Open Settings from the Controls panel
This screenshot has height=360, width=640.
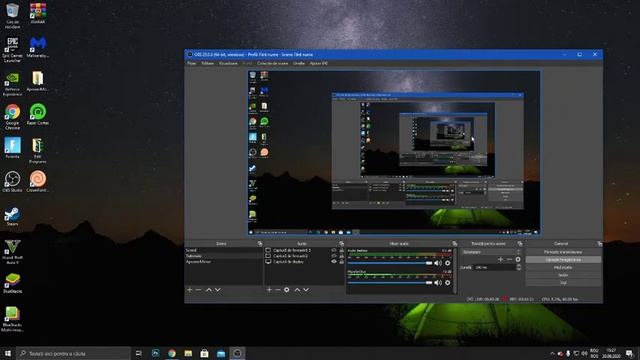coord(563,275)
